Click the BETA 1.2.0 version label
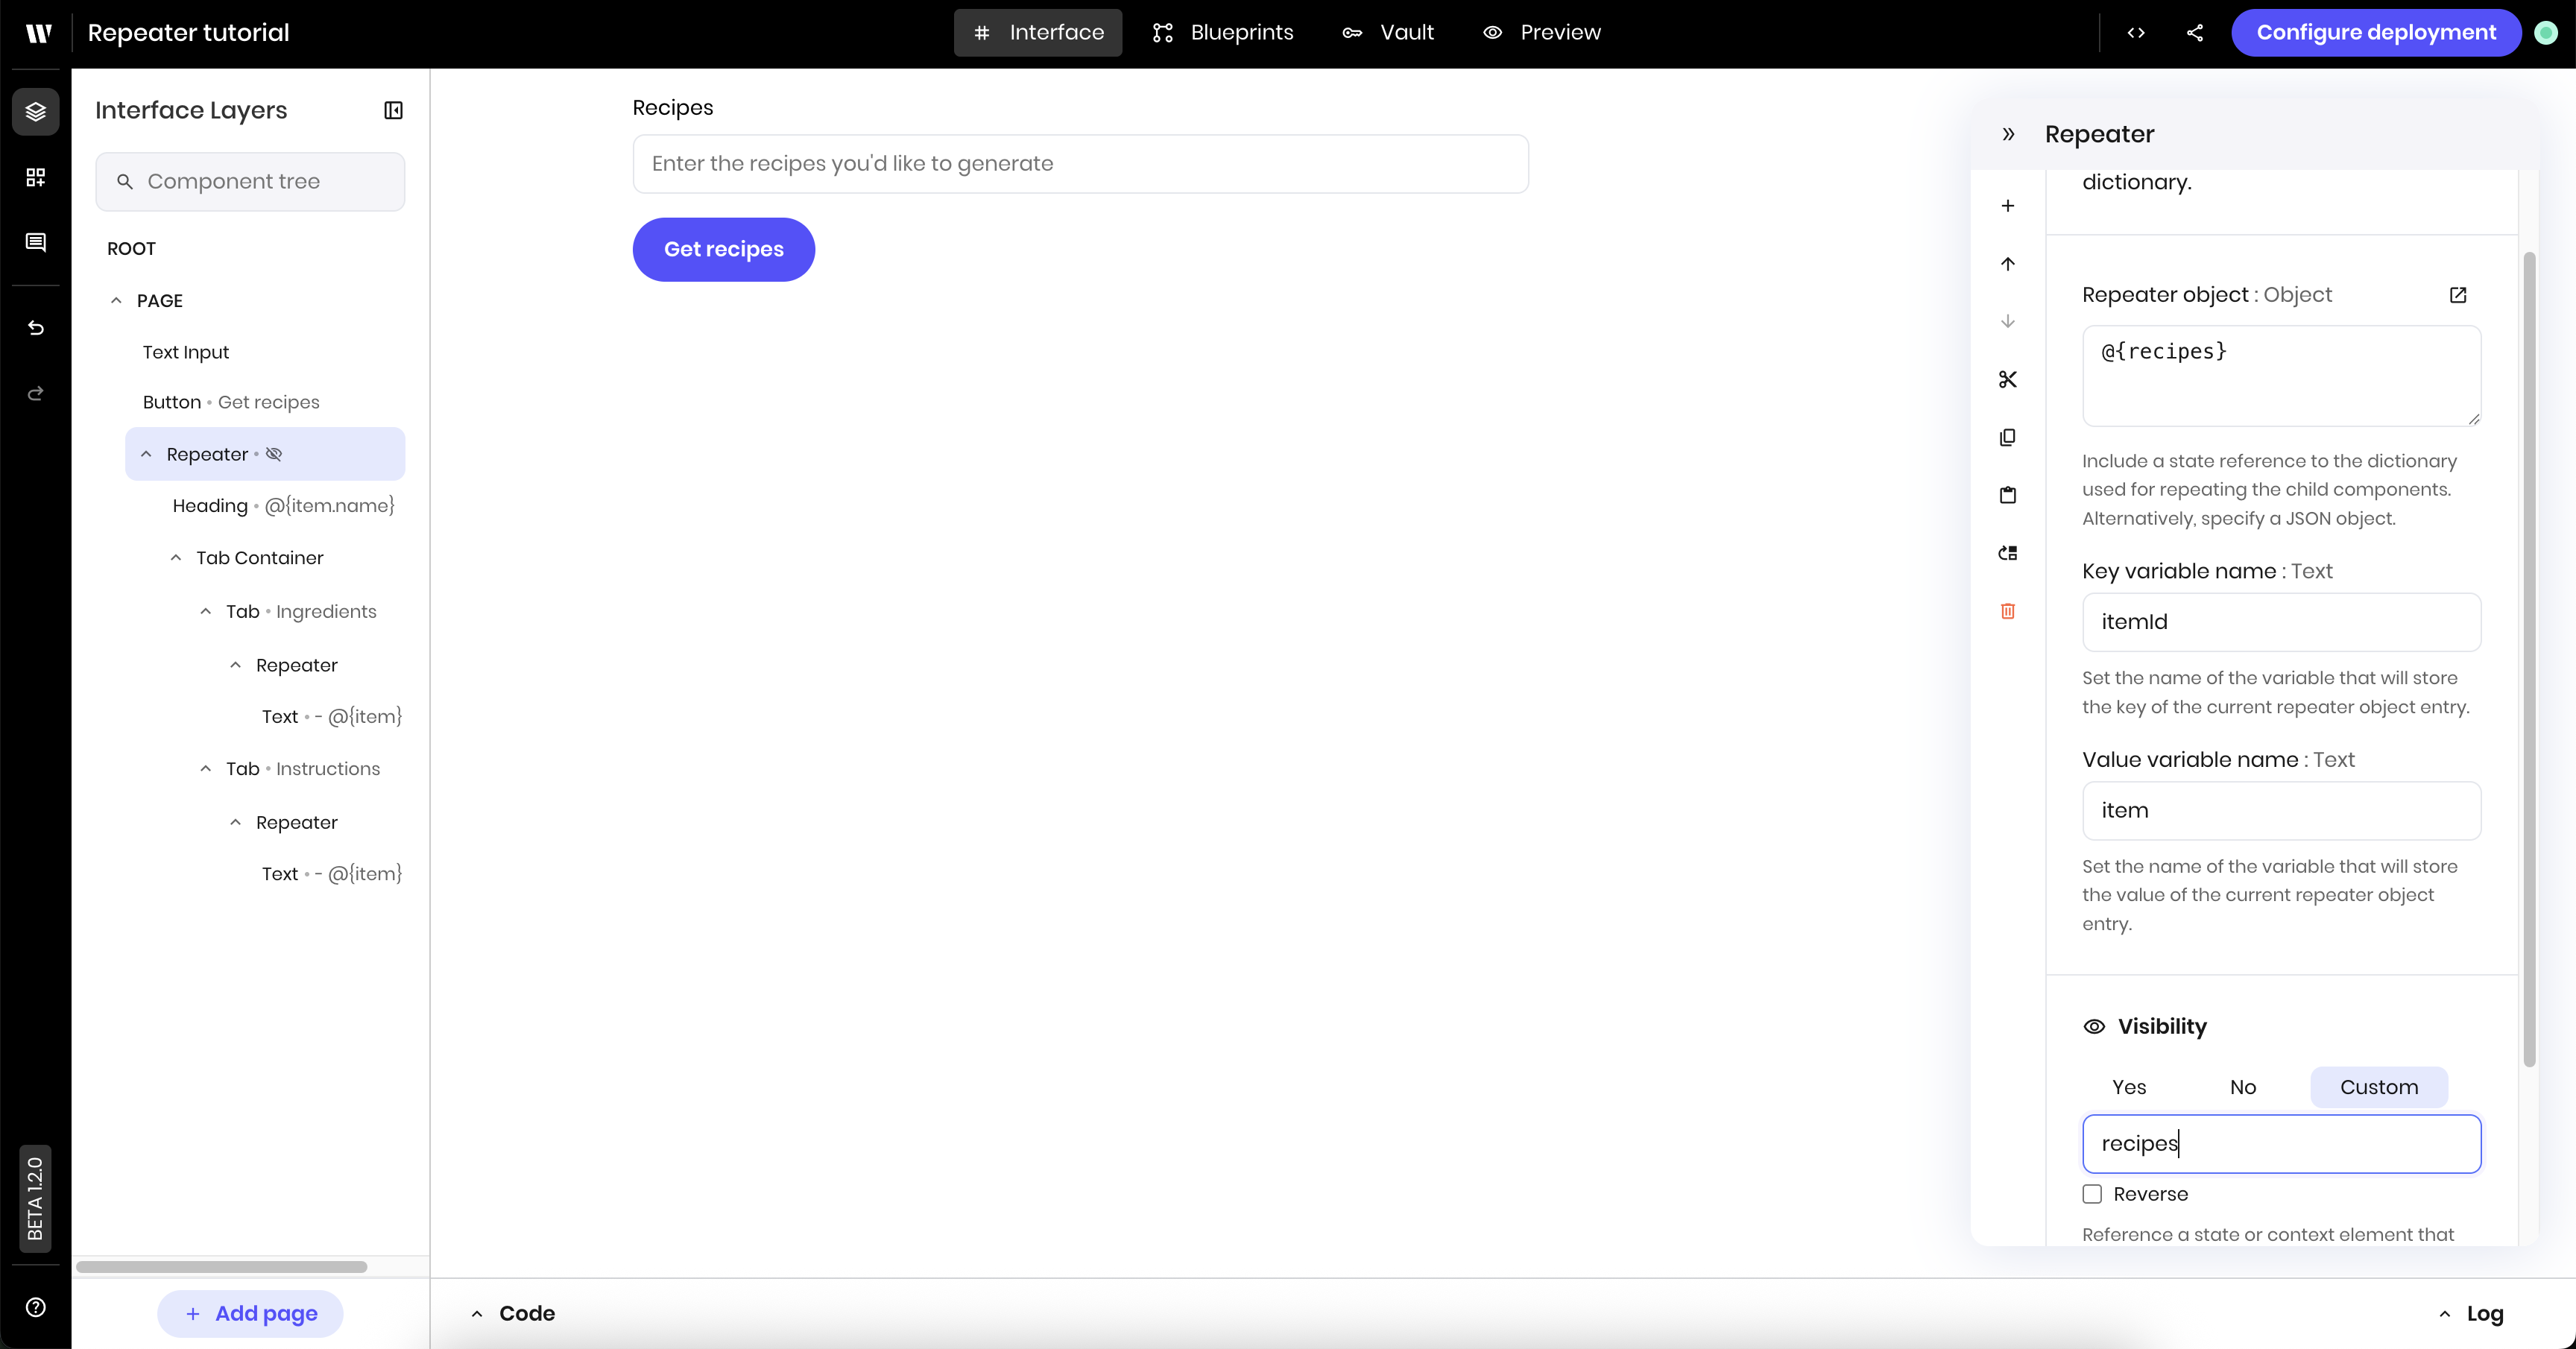The image size is (2576, 1349). (35, 1198)
